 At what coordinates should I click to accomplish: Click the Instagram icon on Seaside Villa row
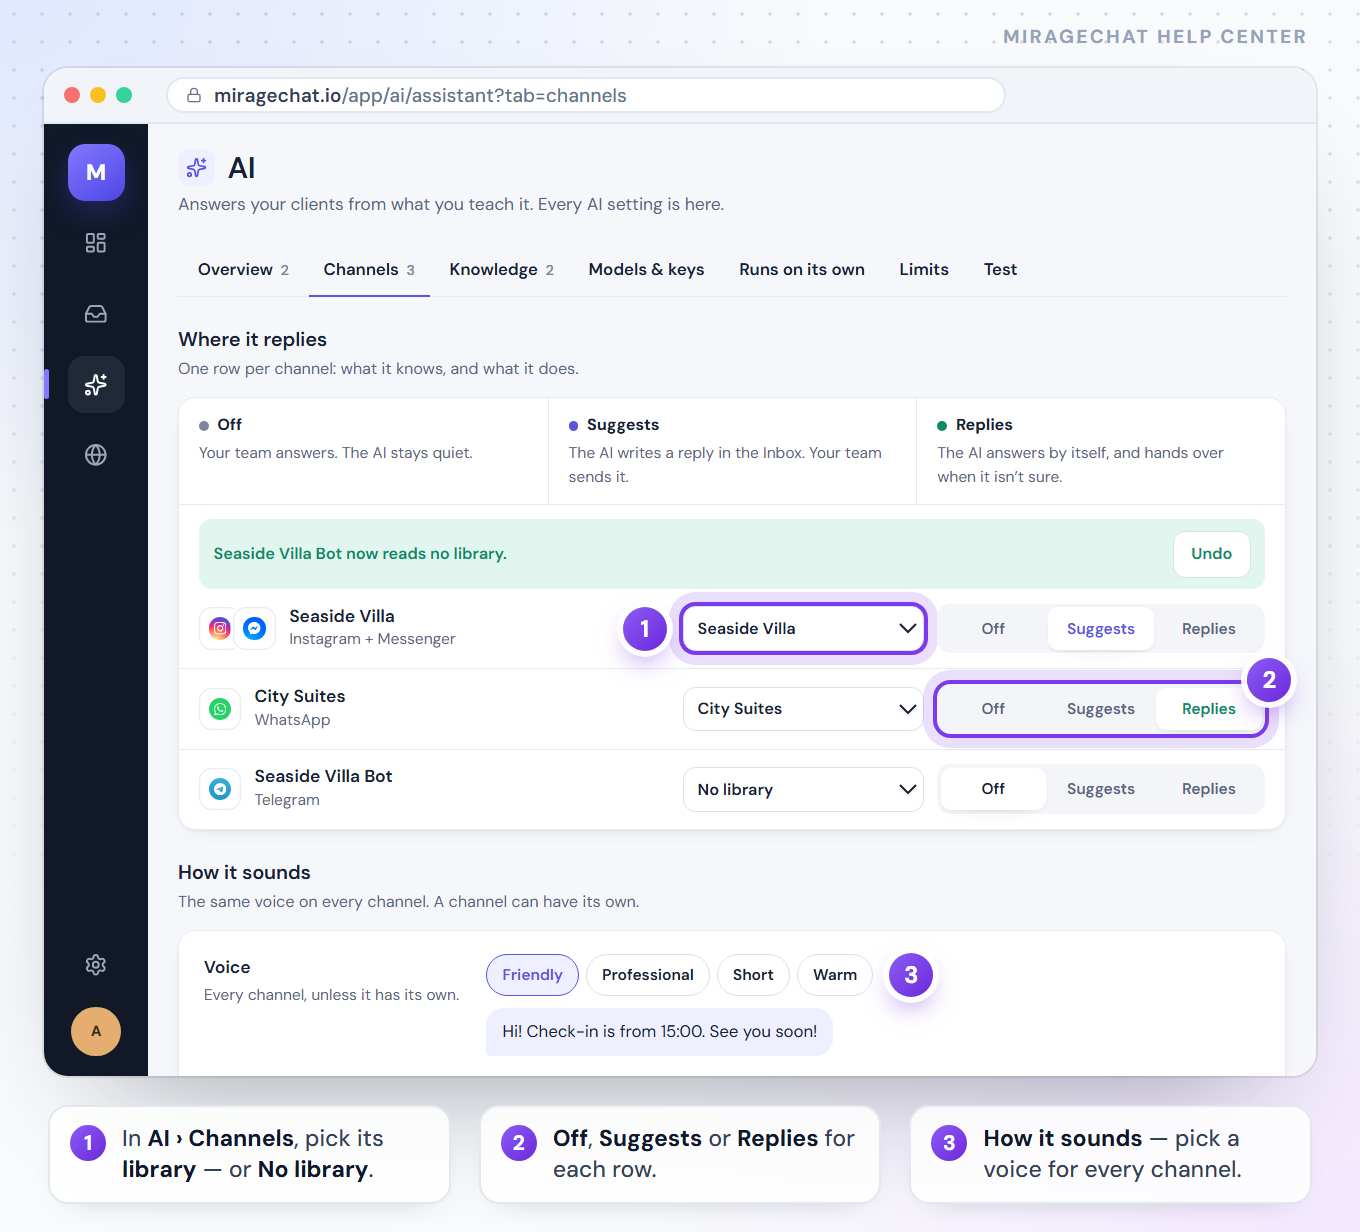tap(220, 628)
